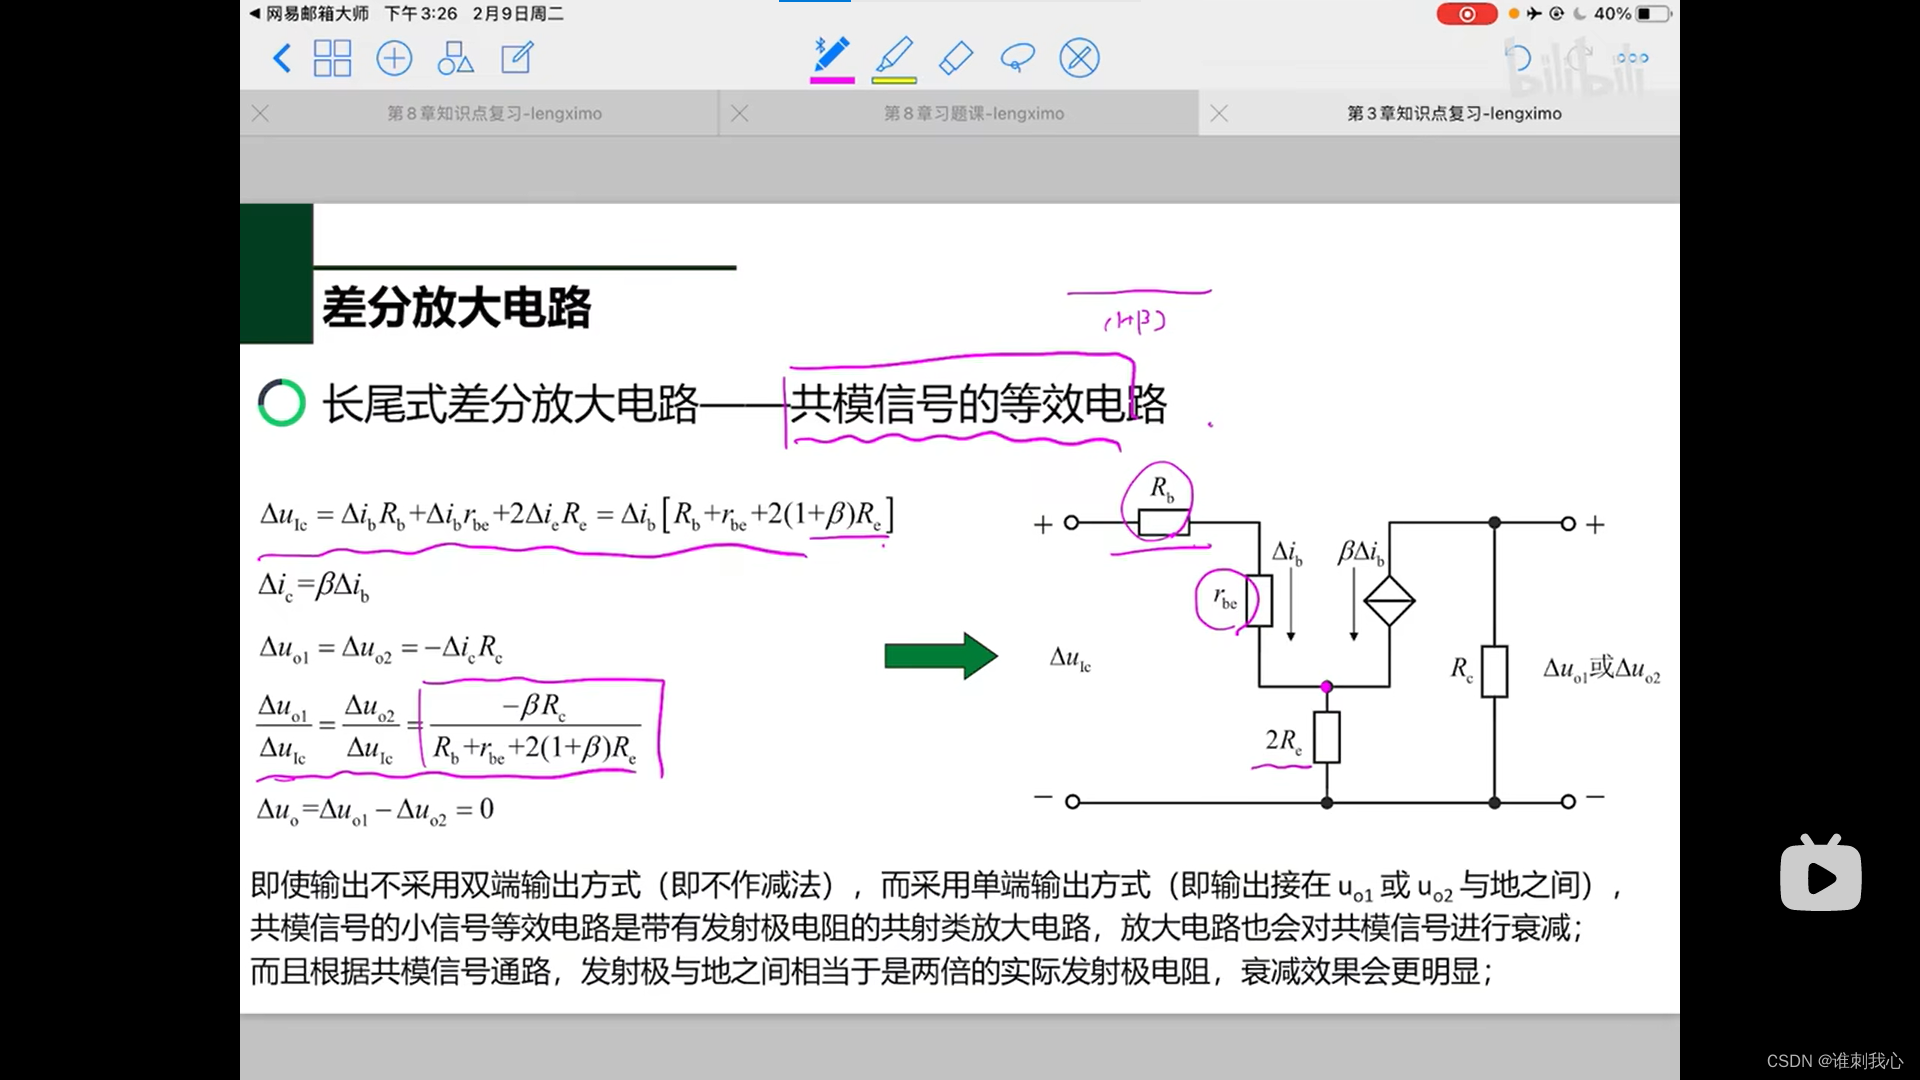The image size is (1920, 1080).
Task: Click the add page plus icon
Action: point(394,58)
